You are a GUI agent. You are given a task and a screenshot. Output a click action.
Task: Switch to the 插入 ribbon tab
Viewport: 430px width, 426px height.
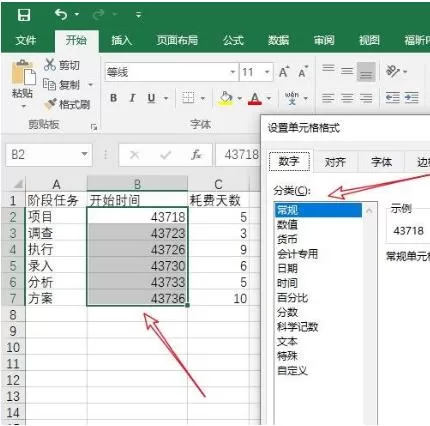point(122,40)
